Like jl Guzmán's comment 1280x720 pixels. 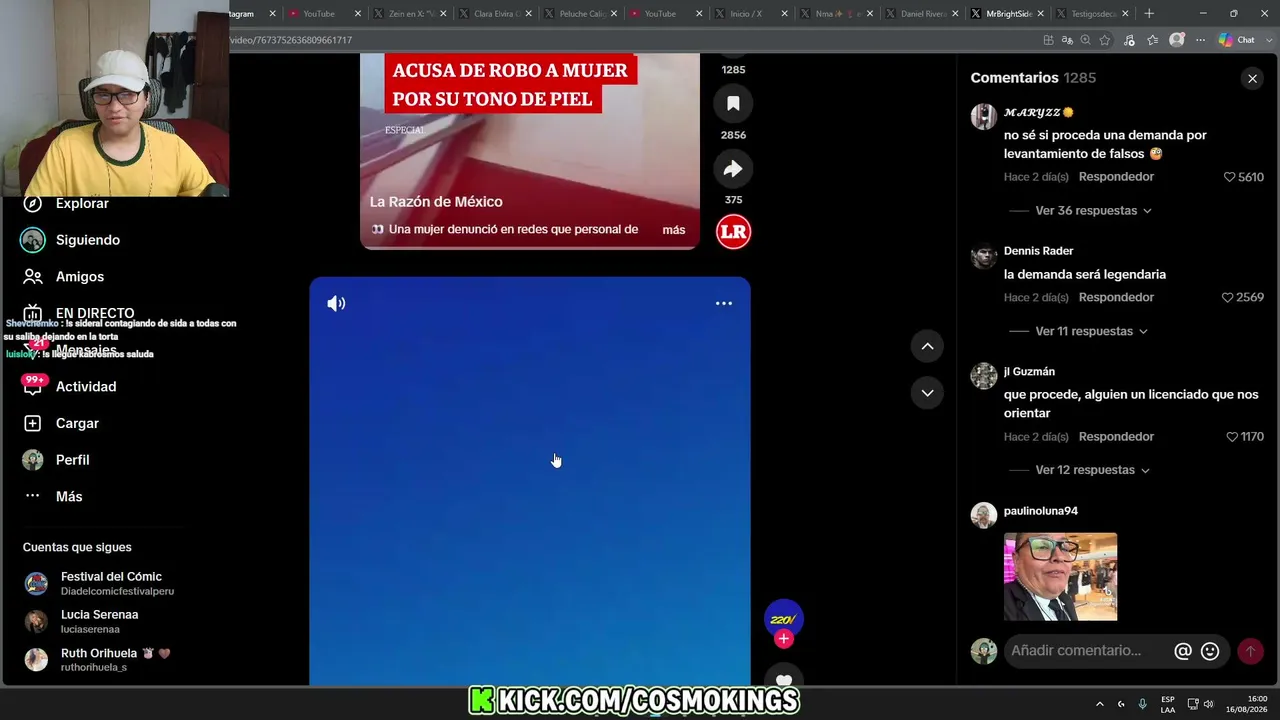[x=1232, y=437]
